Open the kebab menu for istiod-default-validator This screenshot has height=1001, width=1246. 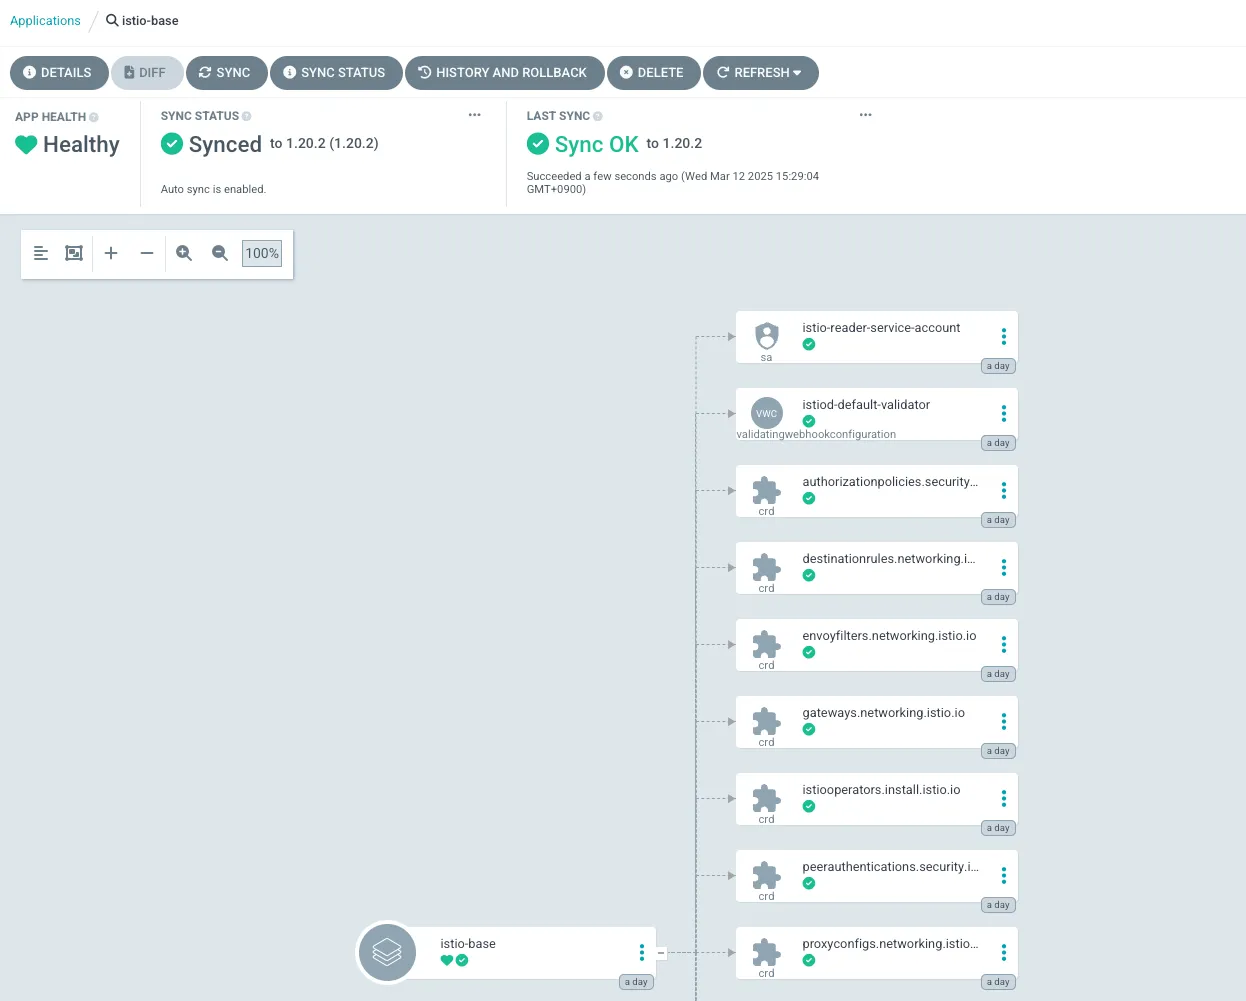(1004, 414)
